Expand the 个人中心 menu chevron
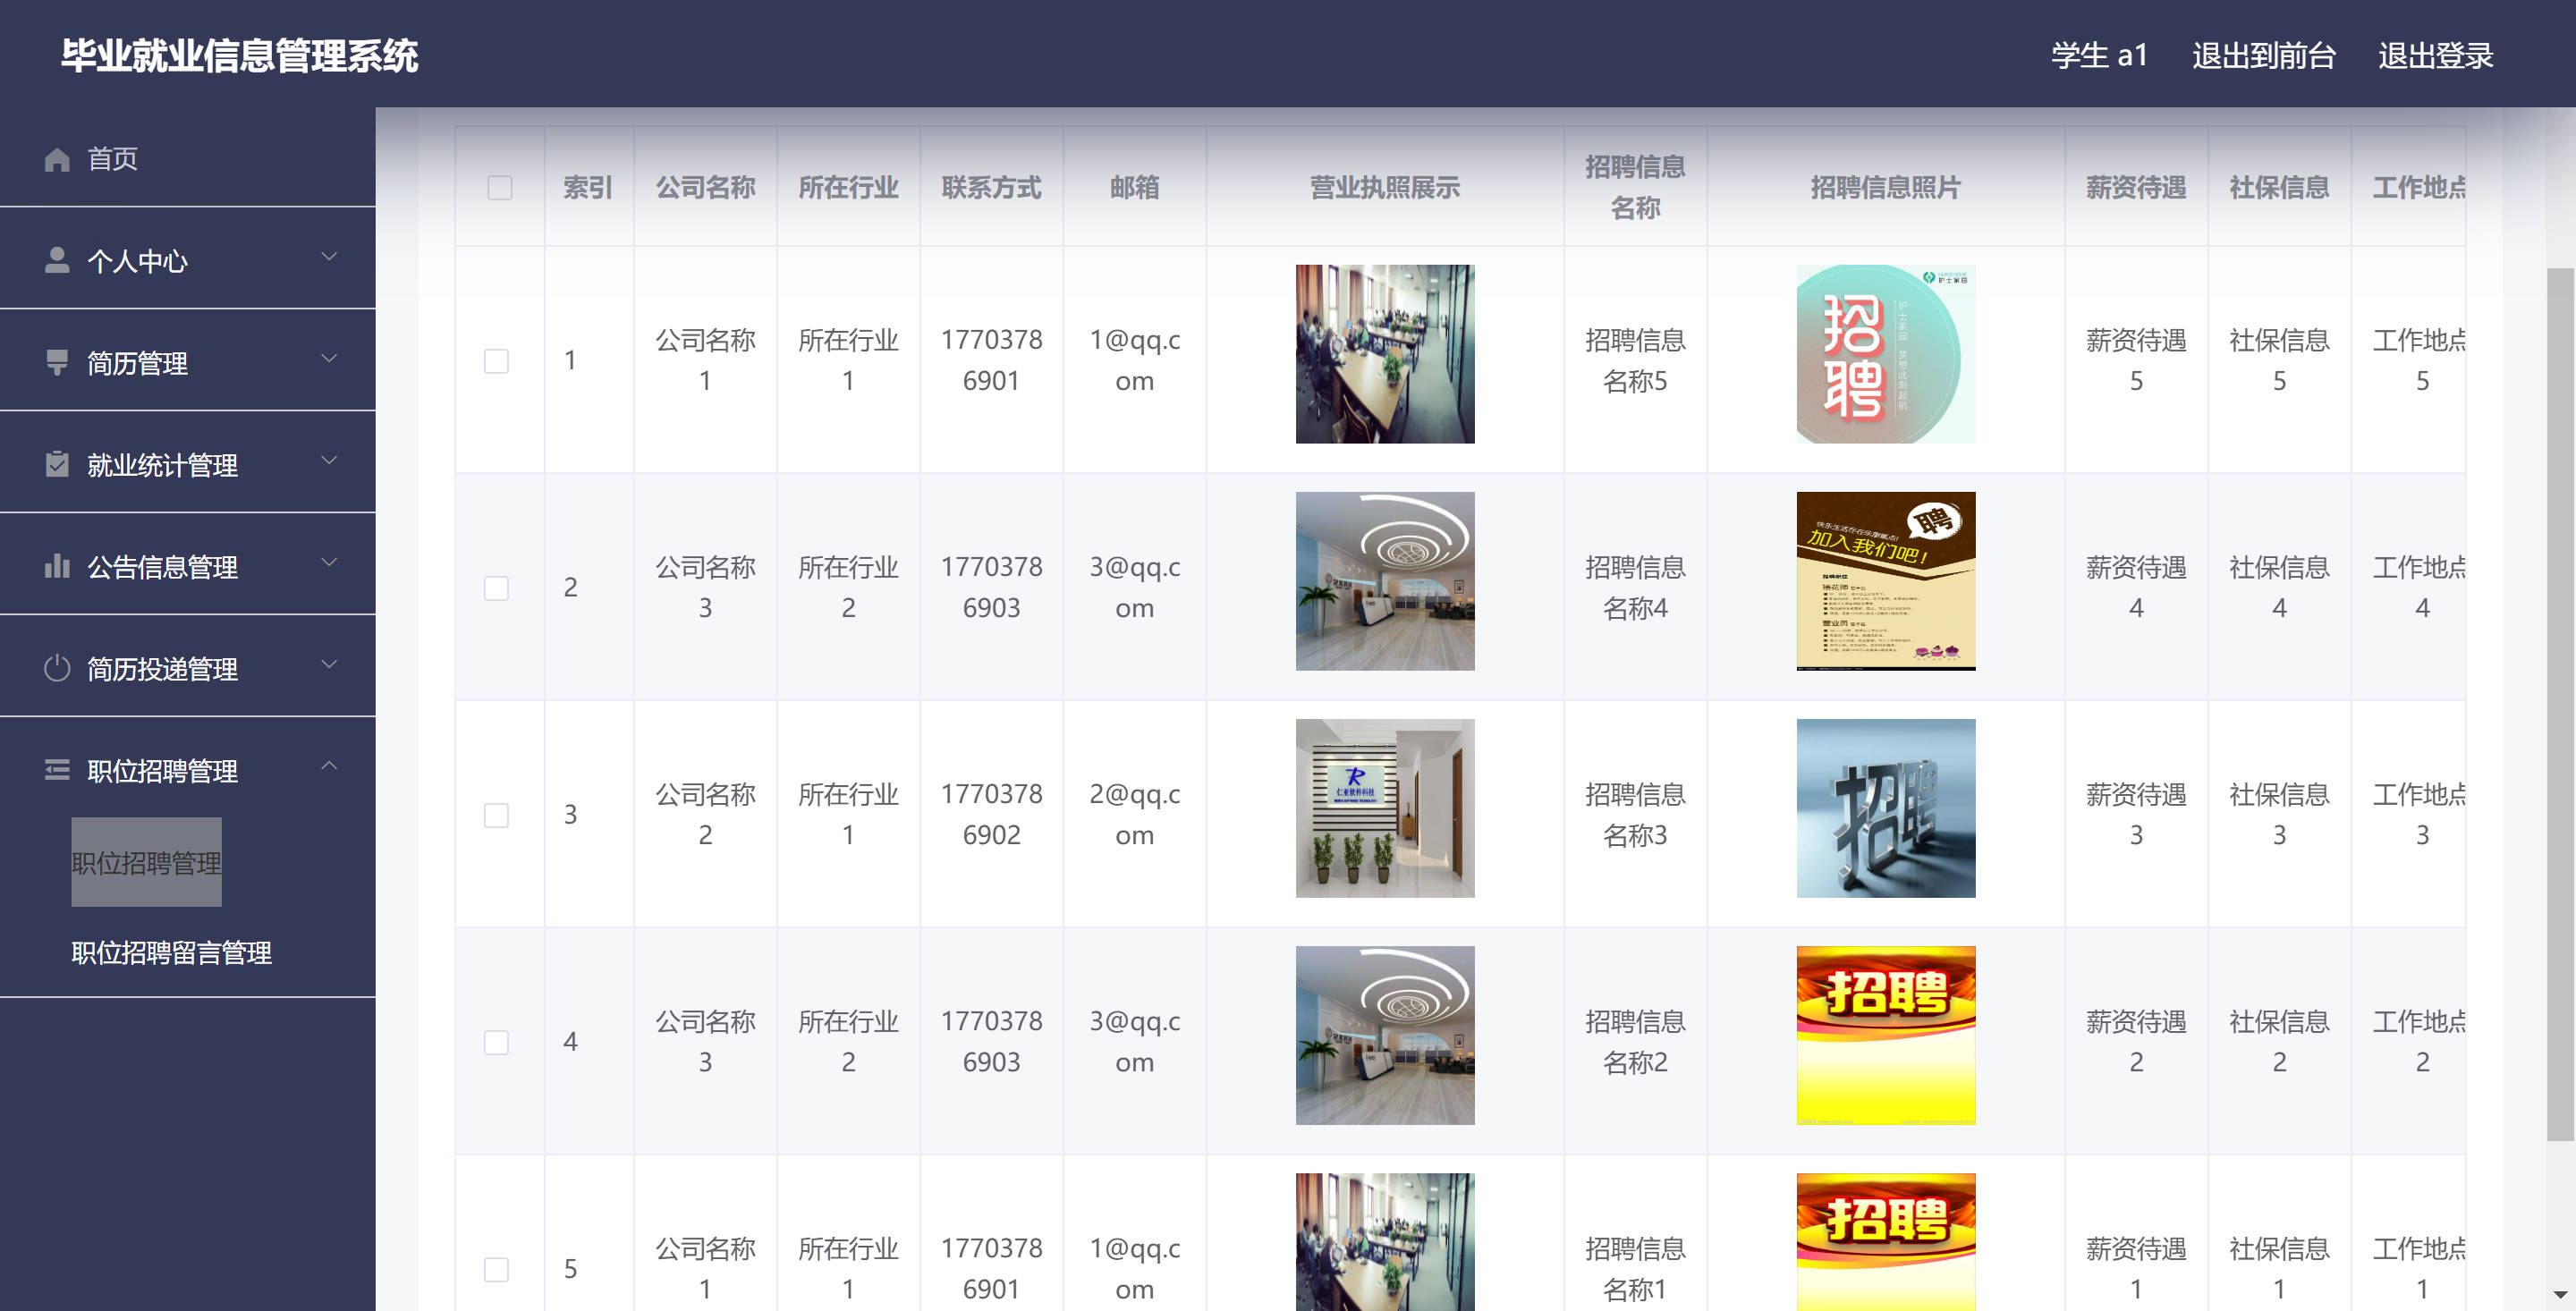This screenshot has height=1311, width=2576. click(329, 257)
